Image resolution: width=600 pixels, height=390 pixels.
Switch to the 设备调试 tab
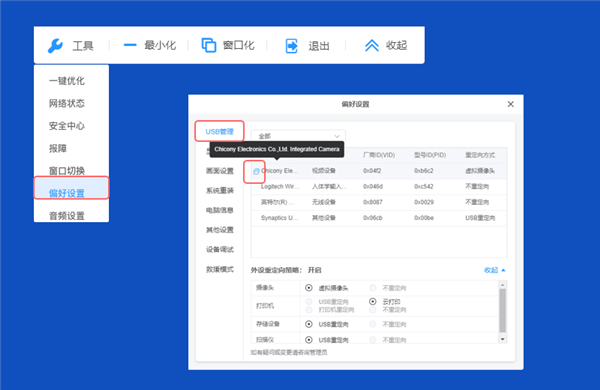point(220,250)
